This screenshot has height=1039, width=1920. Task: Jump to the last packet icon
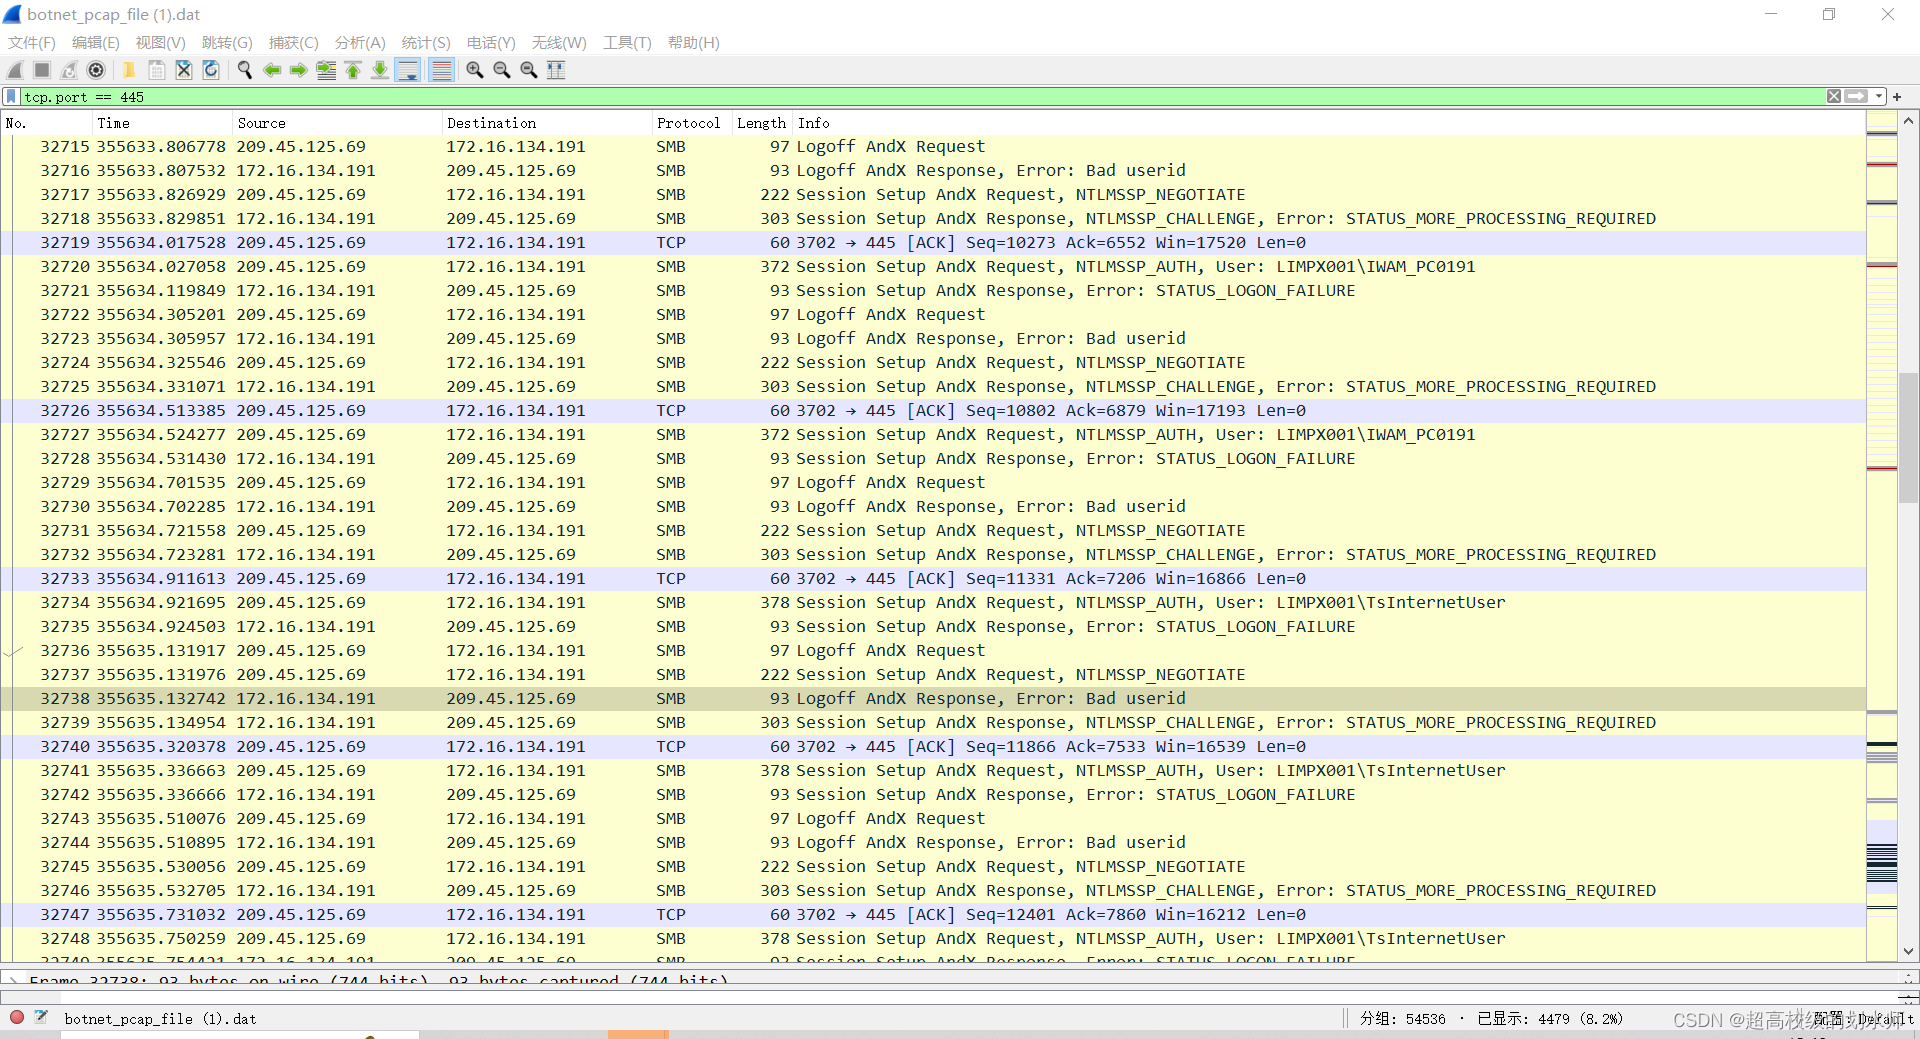tap(380, 70)
